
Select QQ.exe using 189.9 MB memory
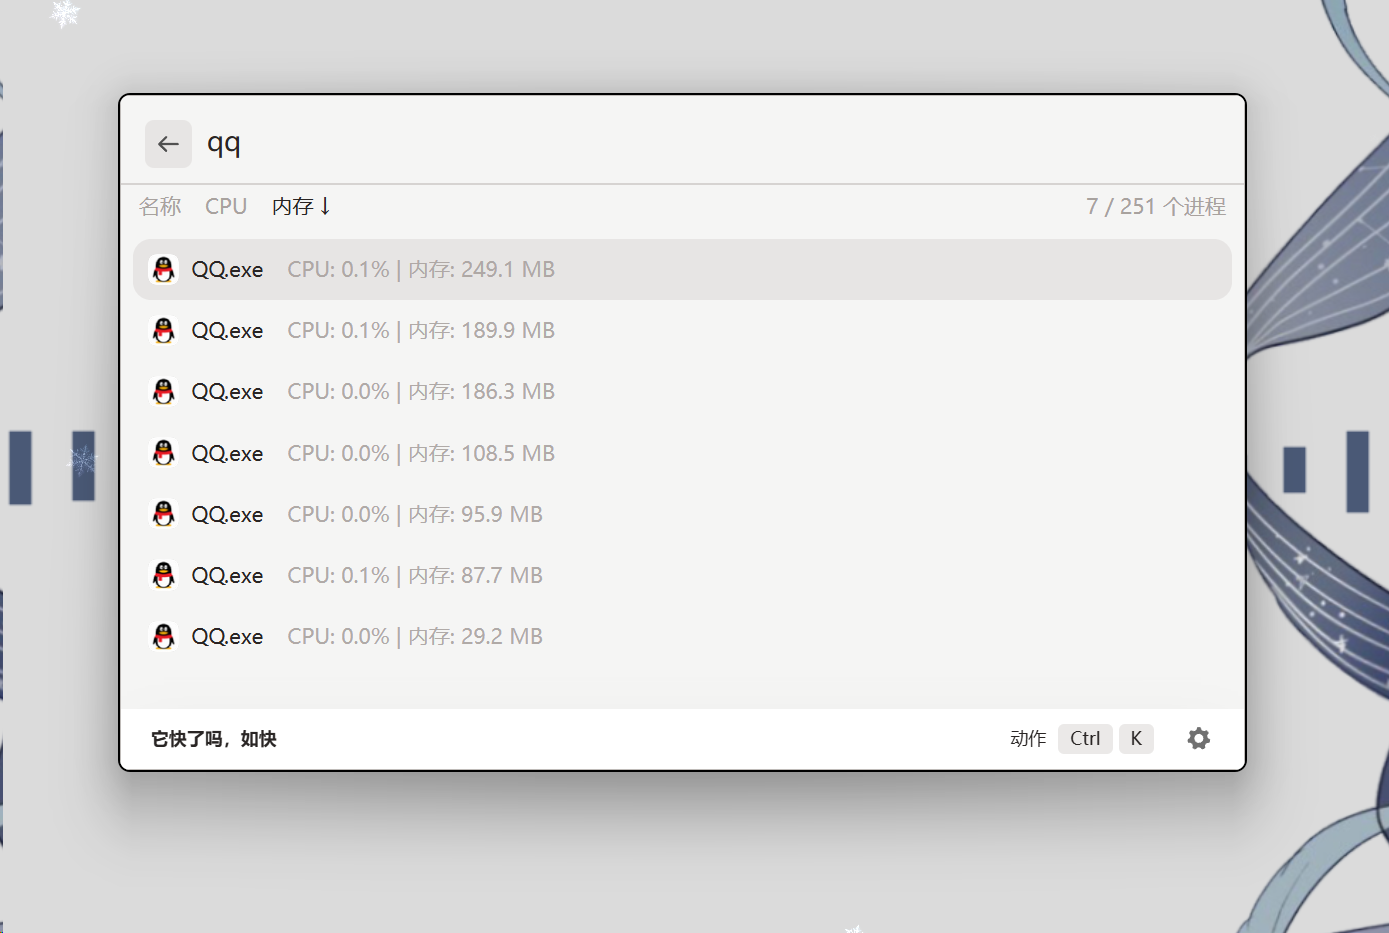tap(682, 330)
